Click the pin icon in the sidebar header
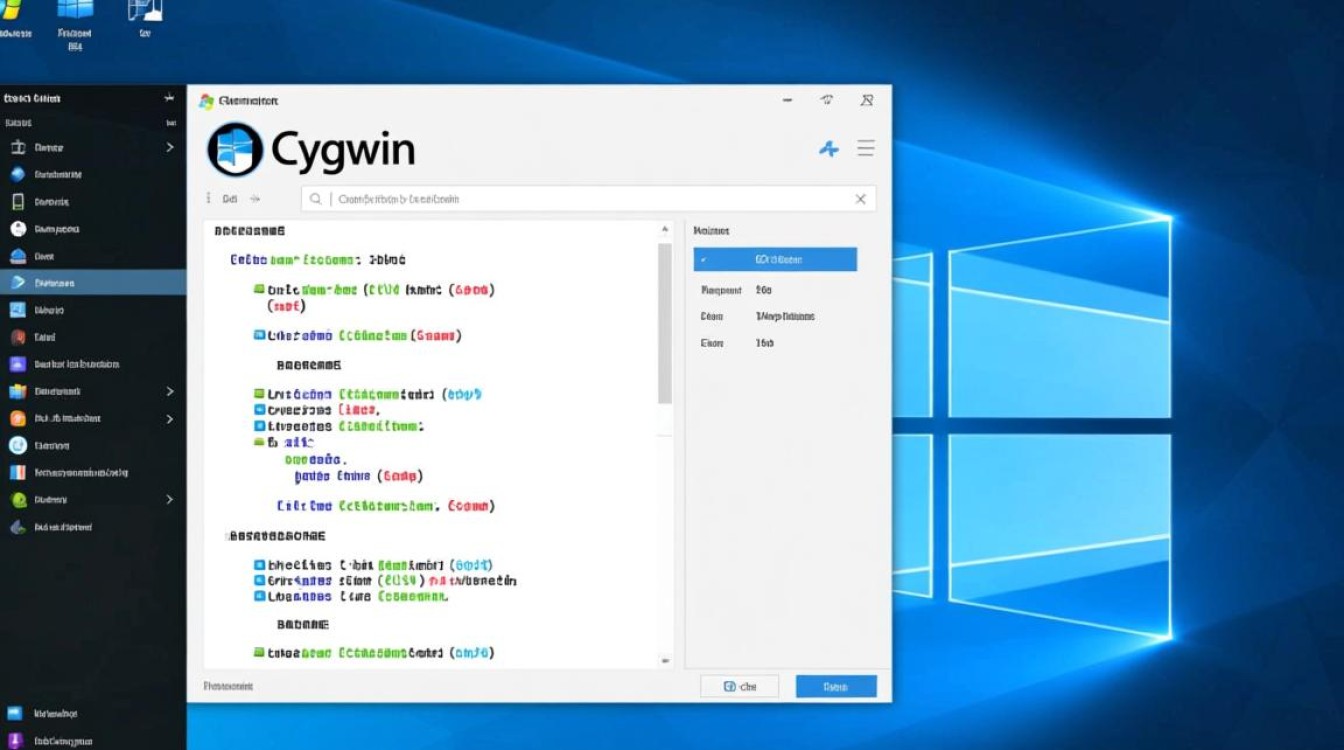 169,98
